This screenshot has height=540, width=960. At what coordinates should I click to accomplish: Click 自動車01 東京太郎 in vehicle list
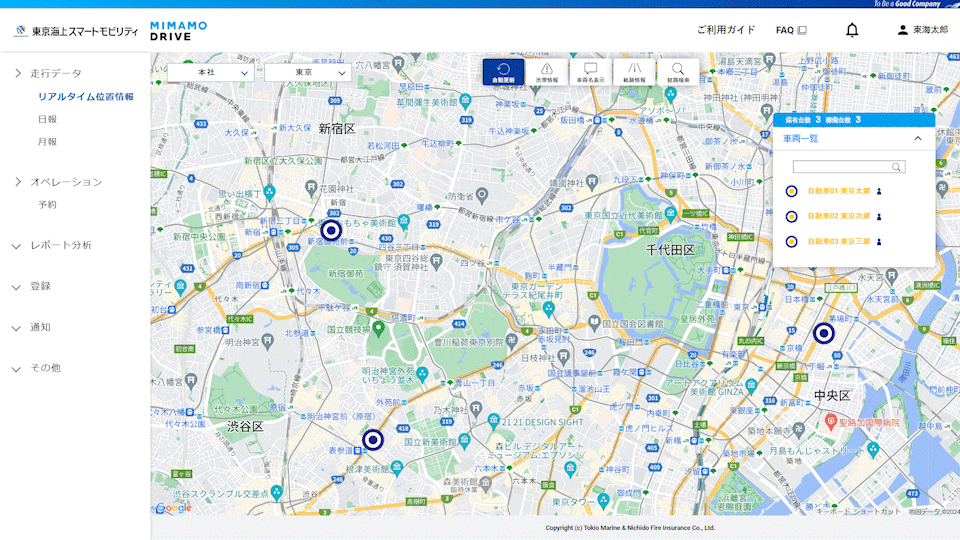(x=838, y=191)
